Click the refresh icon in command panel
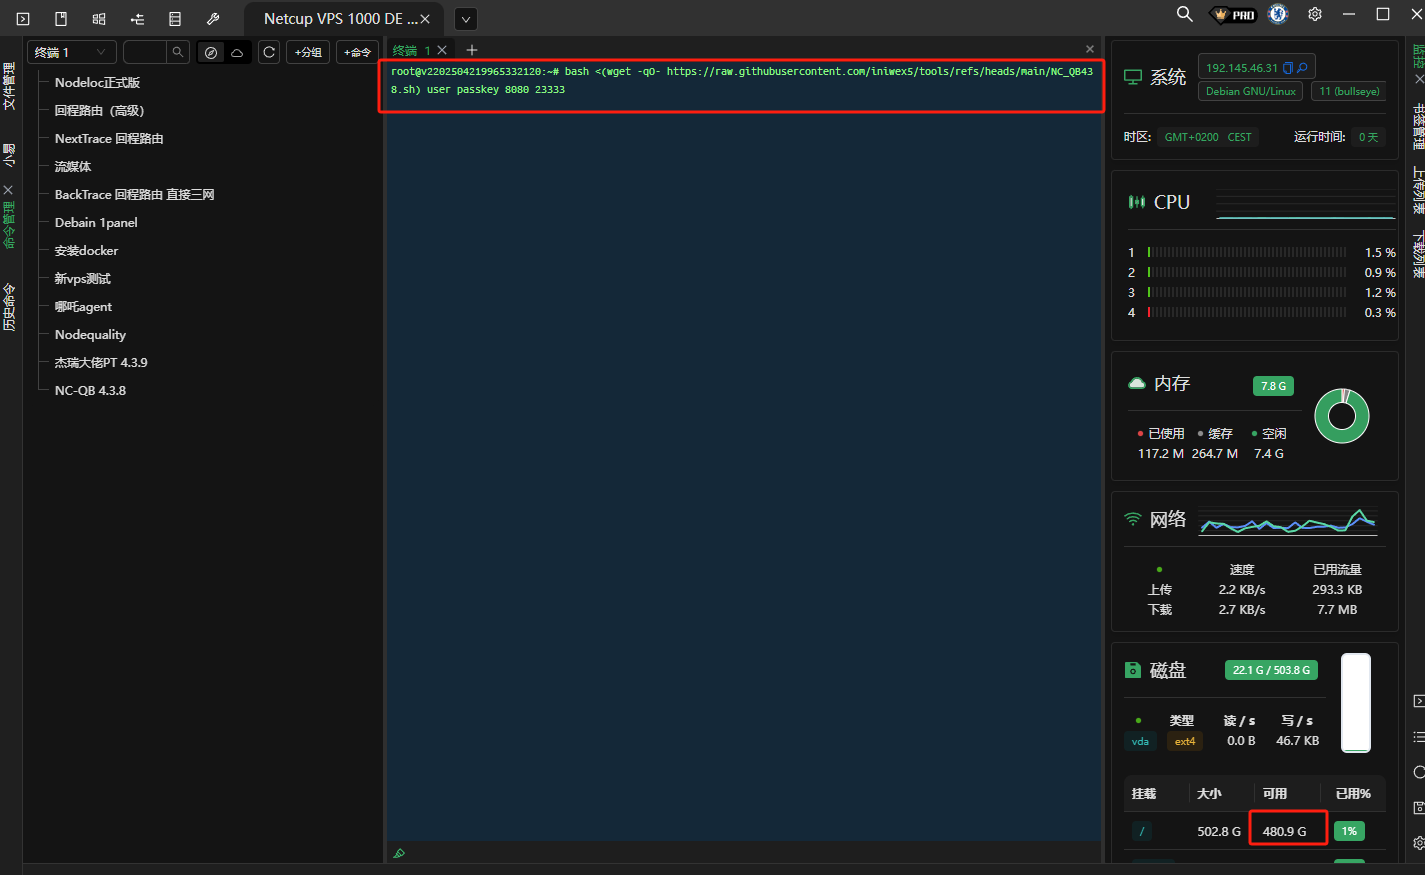This screenshot has width=1425, height=875. click(x=269, y=52)
